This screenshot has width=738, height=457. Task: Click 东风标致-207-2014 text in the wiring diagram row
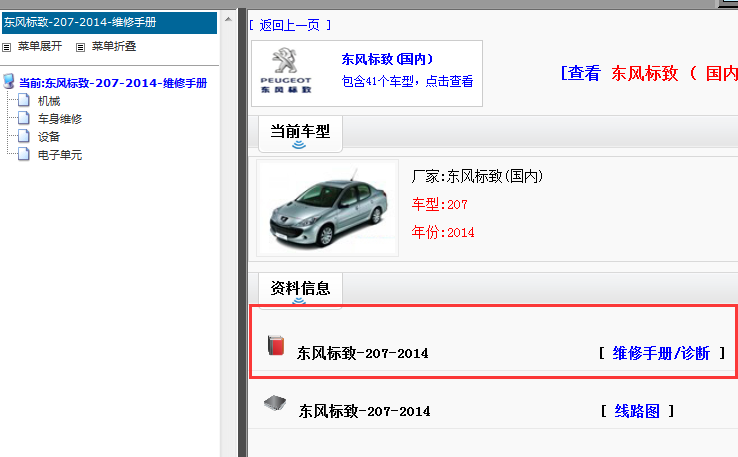(364, 411)
